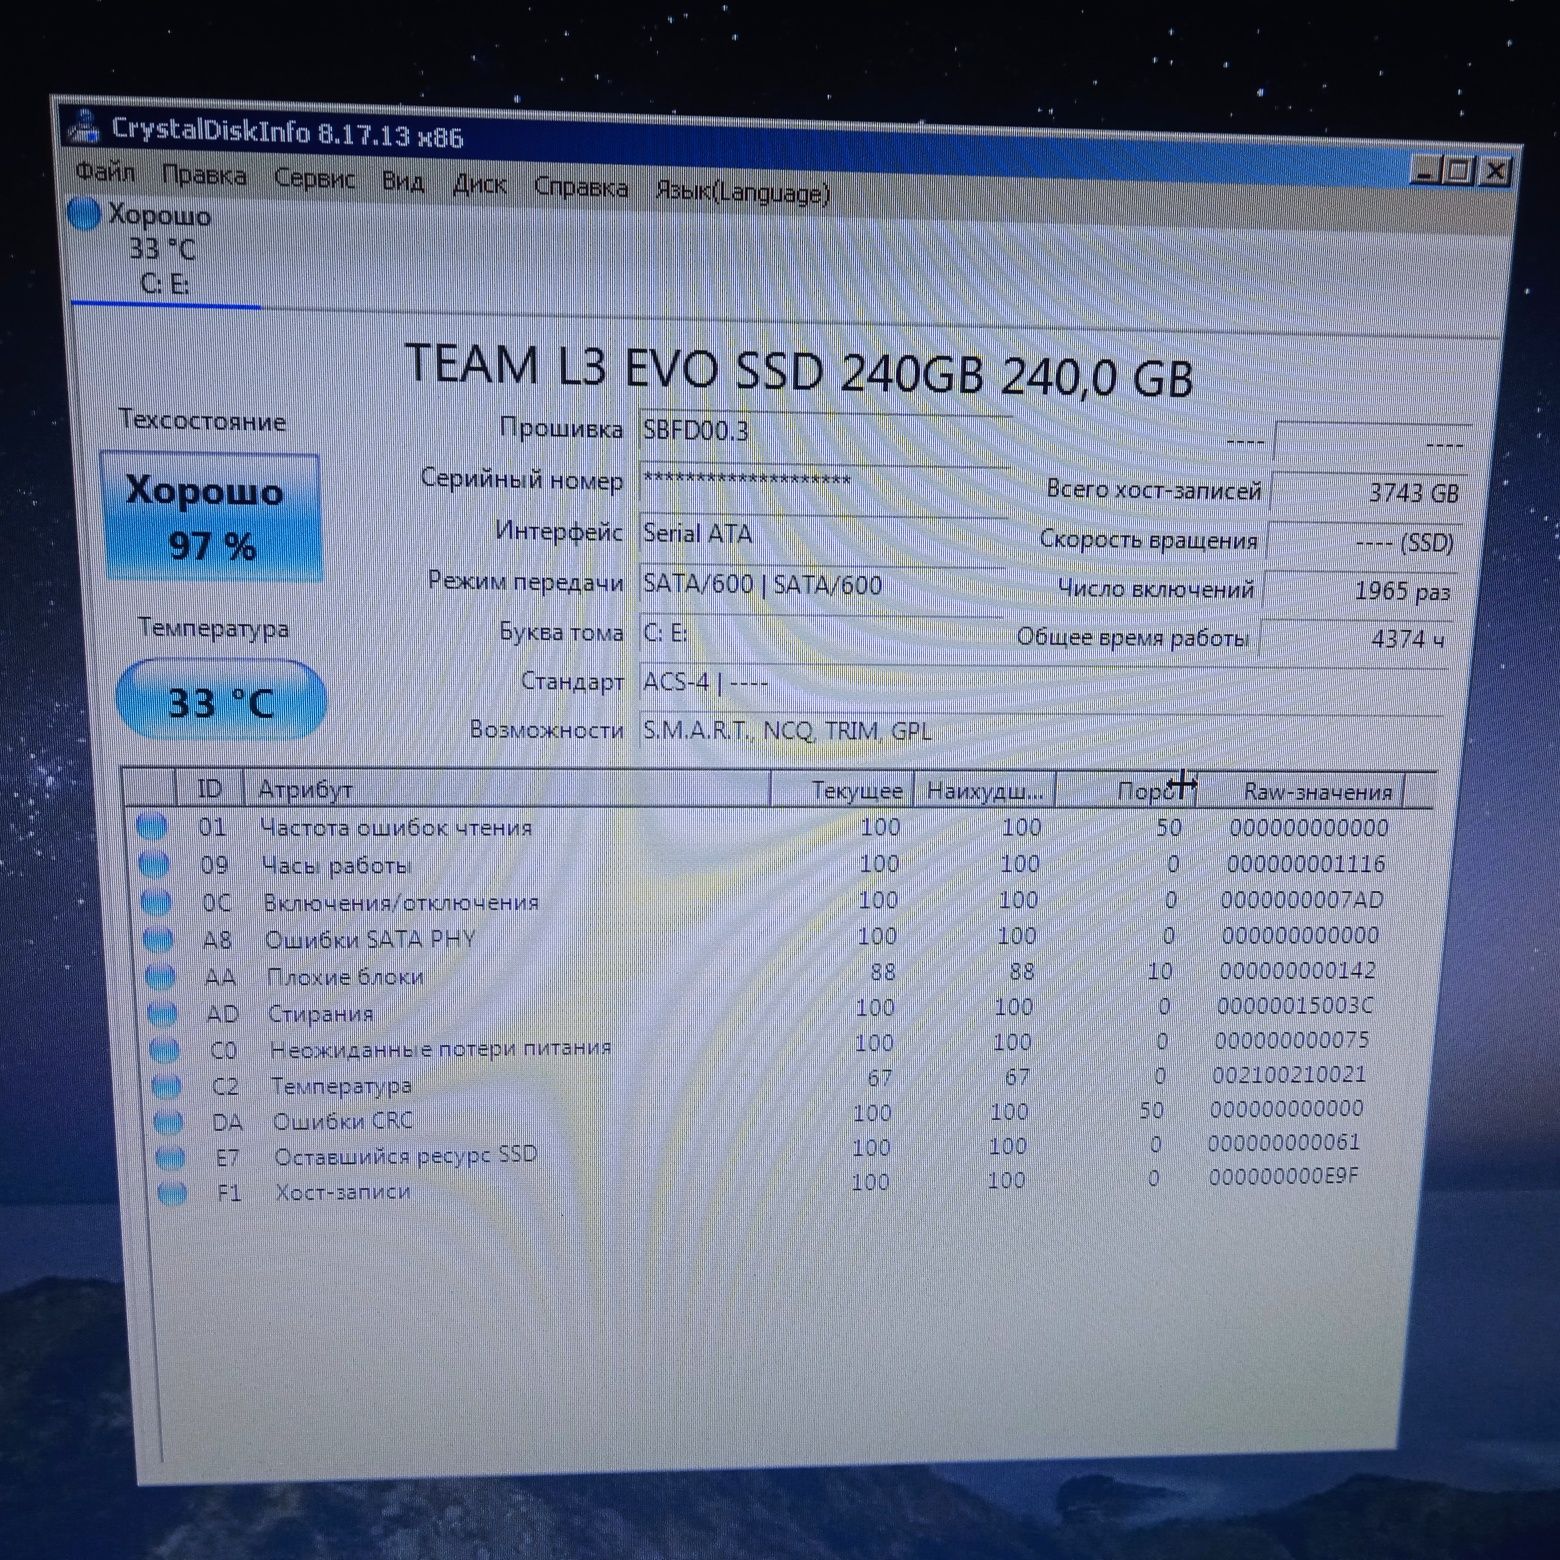Click the status icon of attribute C2 Температура

point(166,1085)
